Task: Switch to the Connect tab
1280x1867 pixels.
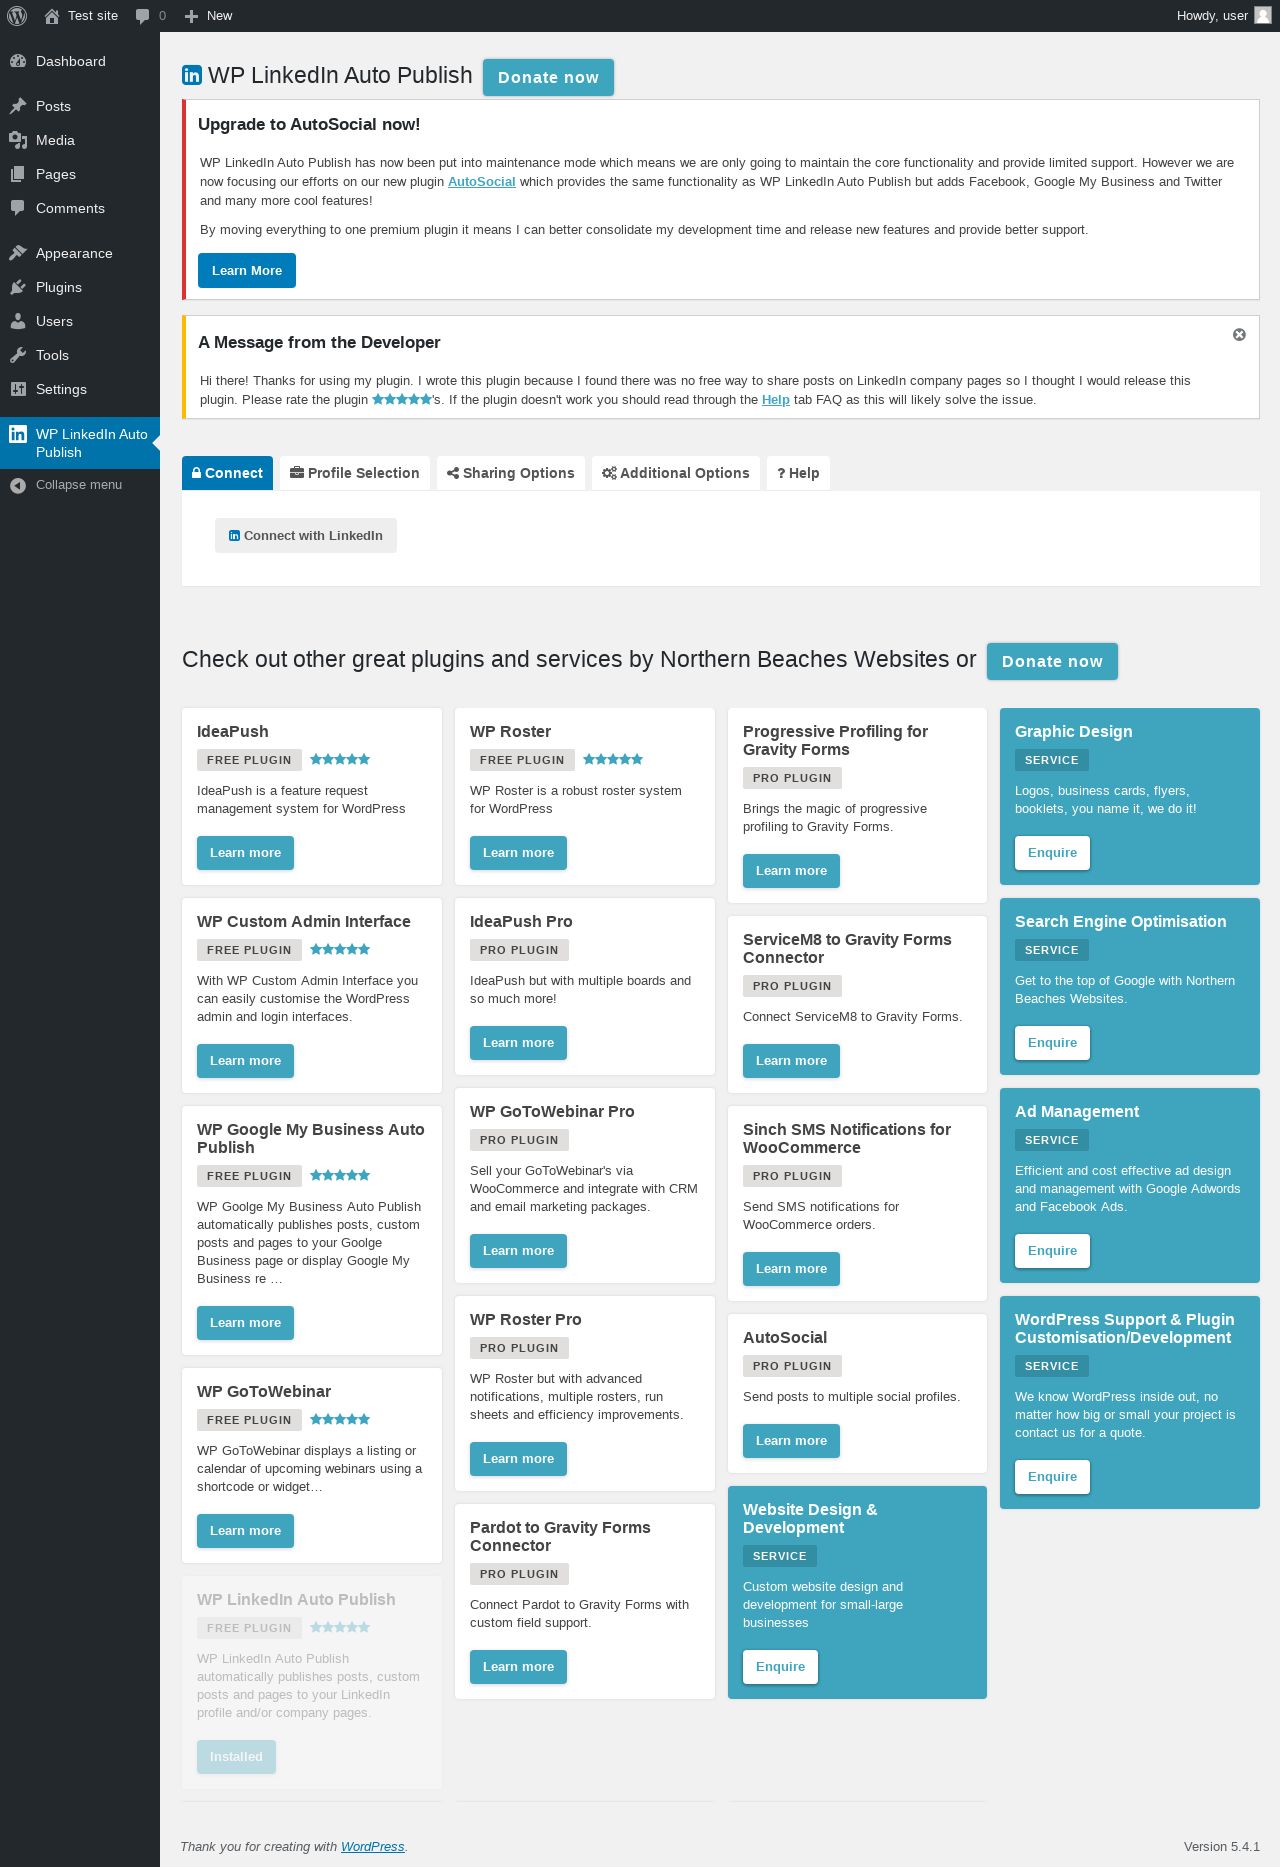Action: tap(227, 473)
